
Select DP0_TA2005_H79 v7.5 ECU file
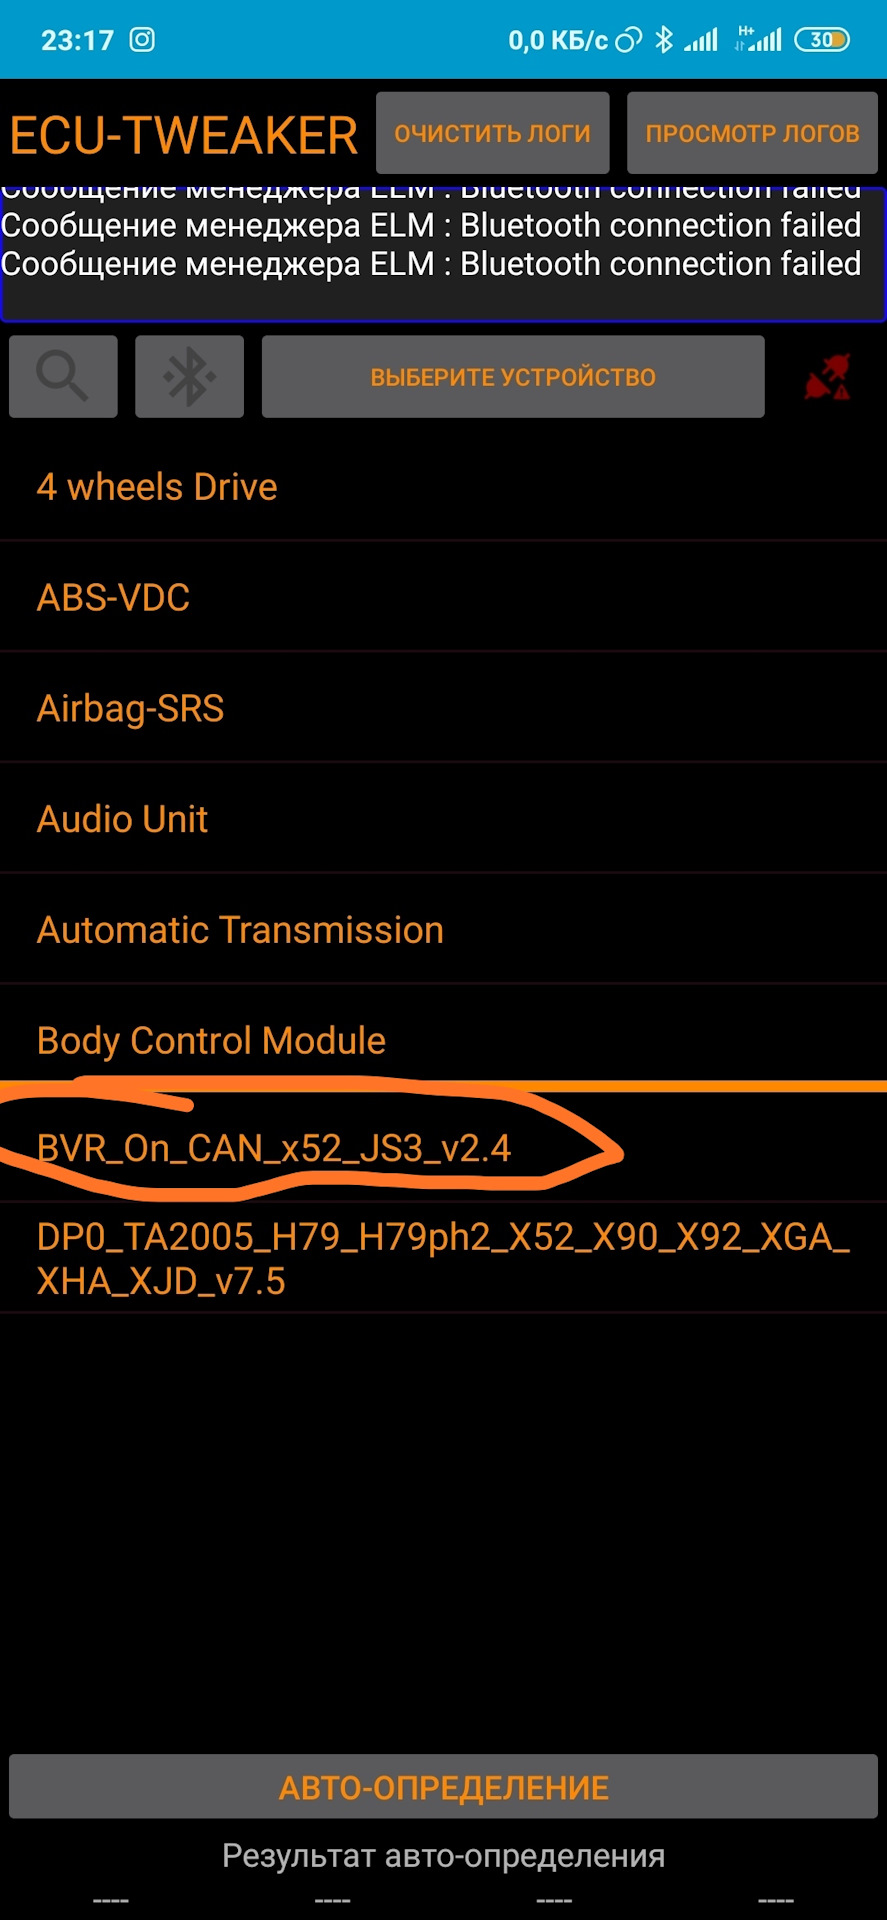click(x=443, y=1258)
